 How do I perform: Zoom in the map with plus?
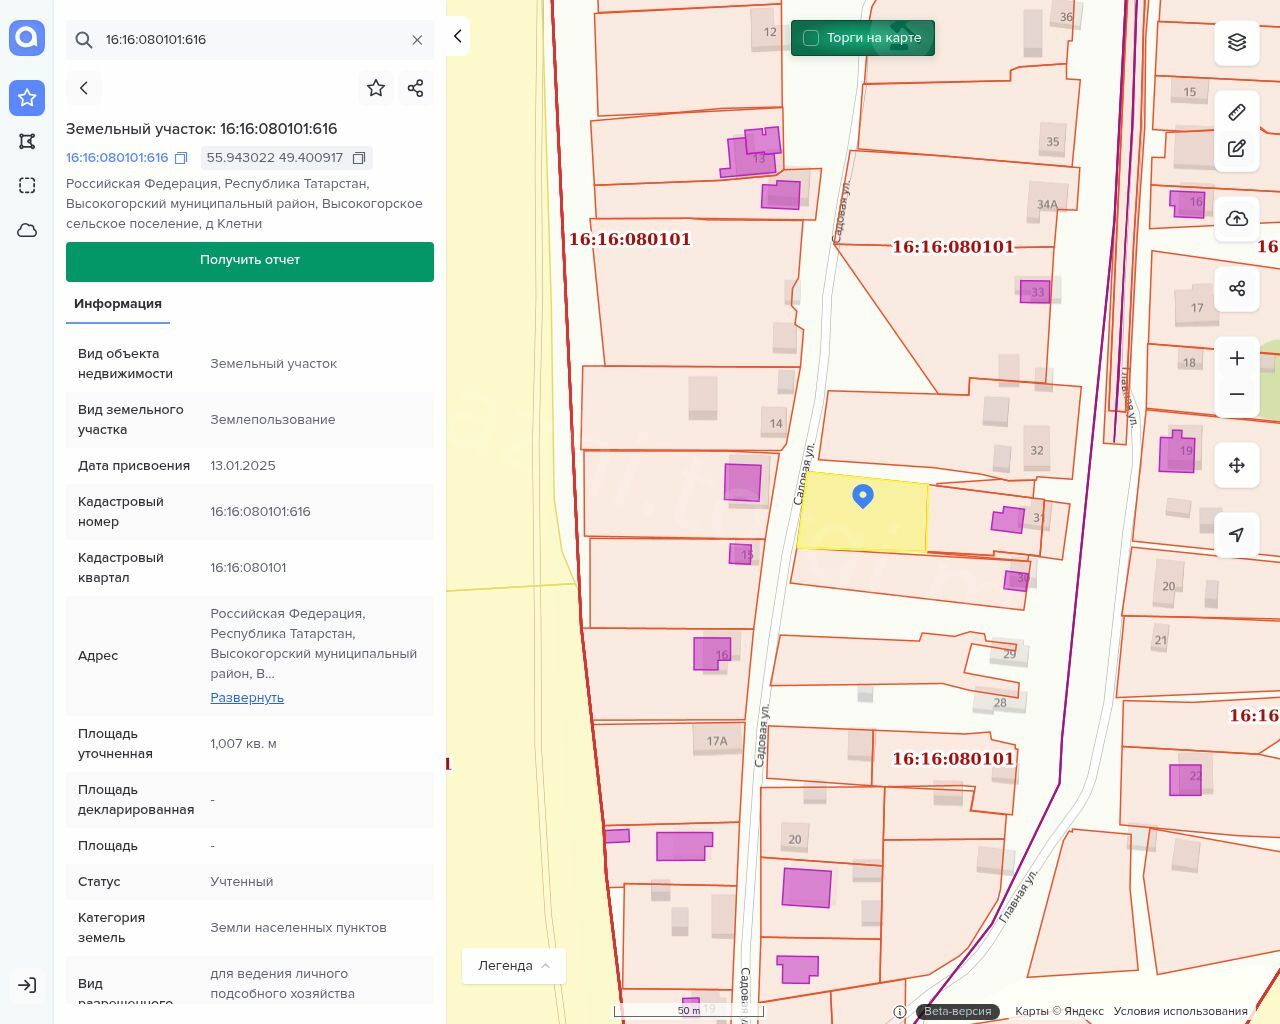coord(1237,359)
